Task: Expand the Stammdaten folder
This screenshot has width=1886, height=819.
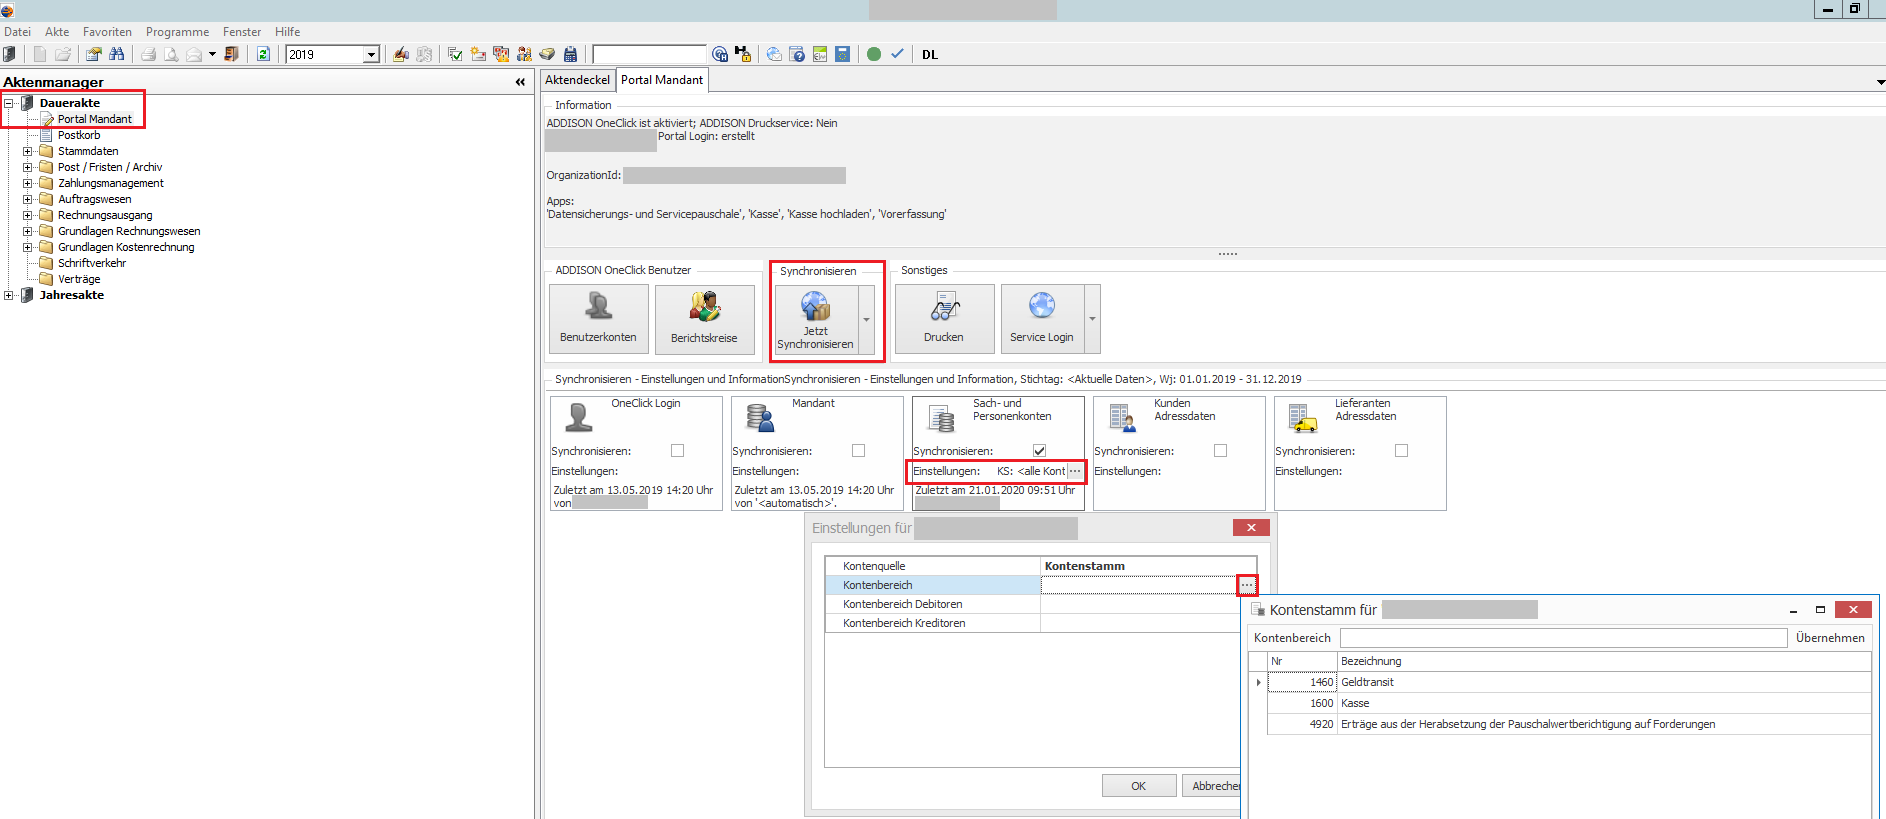Action: tap(28, 151)
